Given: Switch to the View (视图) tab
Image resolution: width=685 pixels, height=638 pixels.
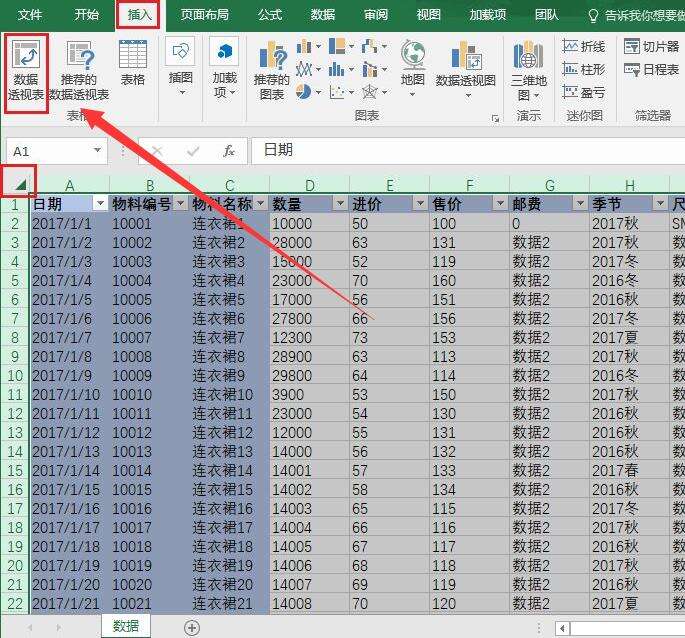Looking at the screenshot, I should click(429, 15).
